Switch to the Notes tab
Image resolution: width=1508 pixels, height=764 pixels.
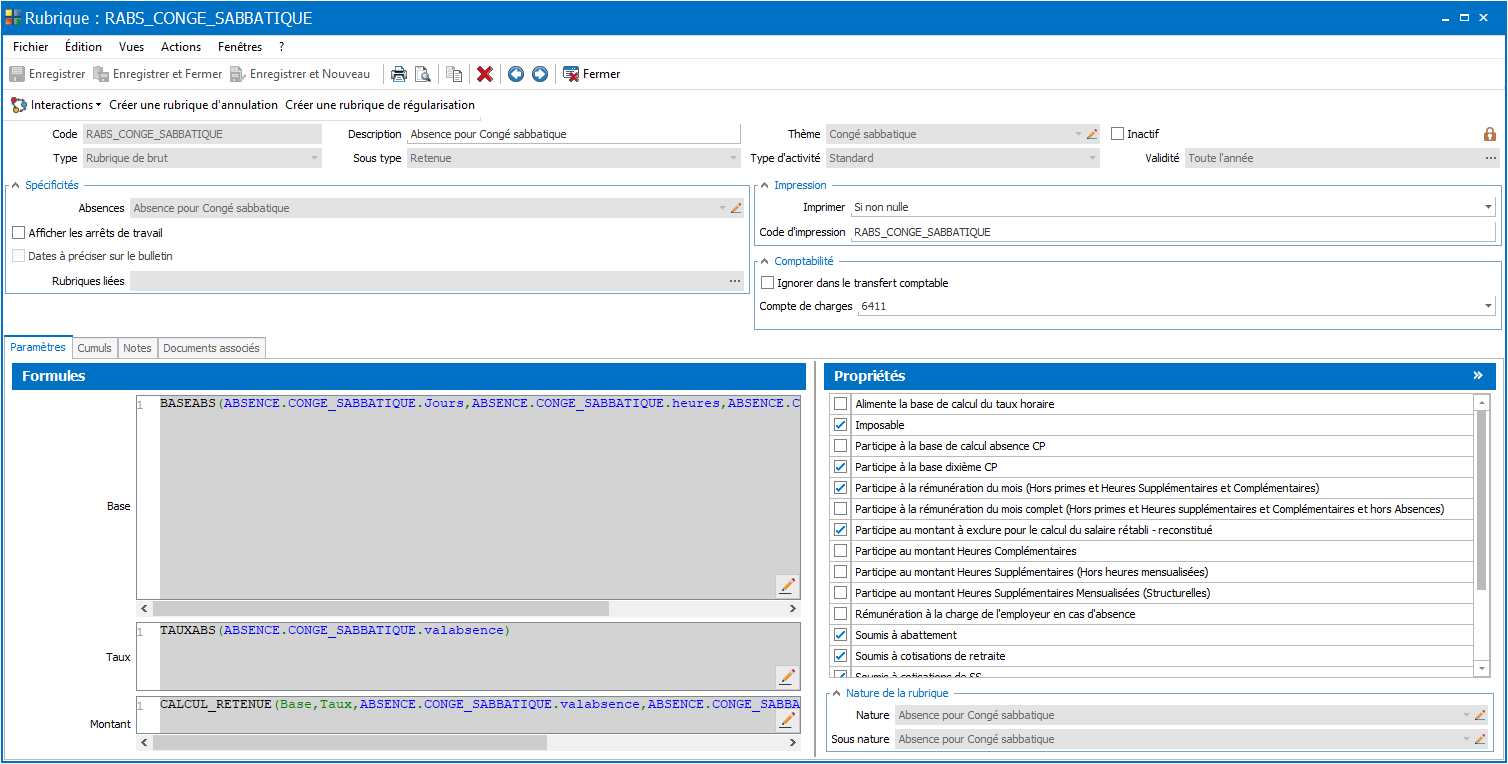click(x=137, y=348)
